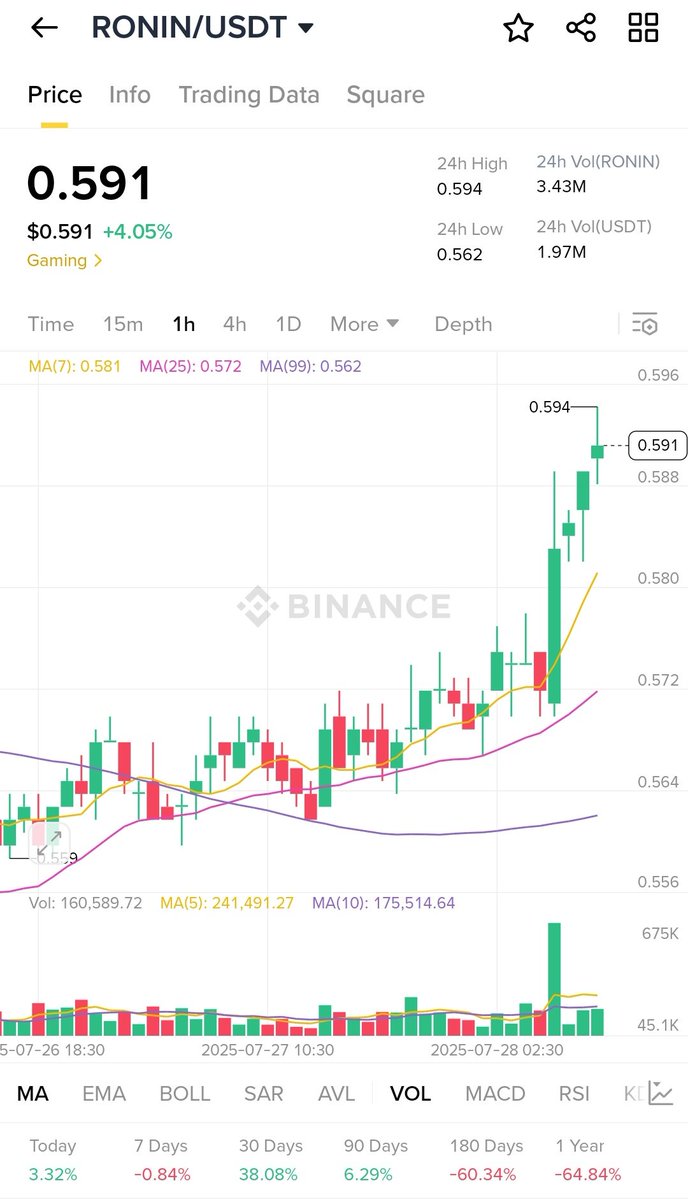Tap the +4.05% change value
The height and width of the screenshot is (1200, 688).
coord(137,232)
